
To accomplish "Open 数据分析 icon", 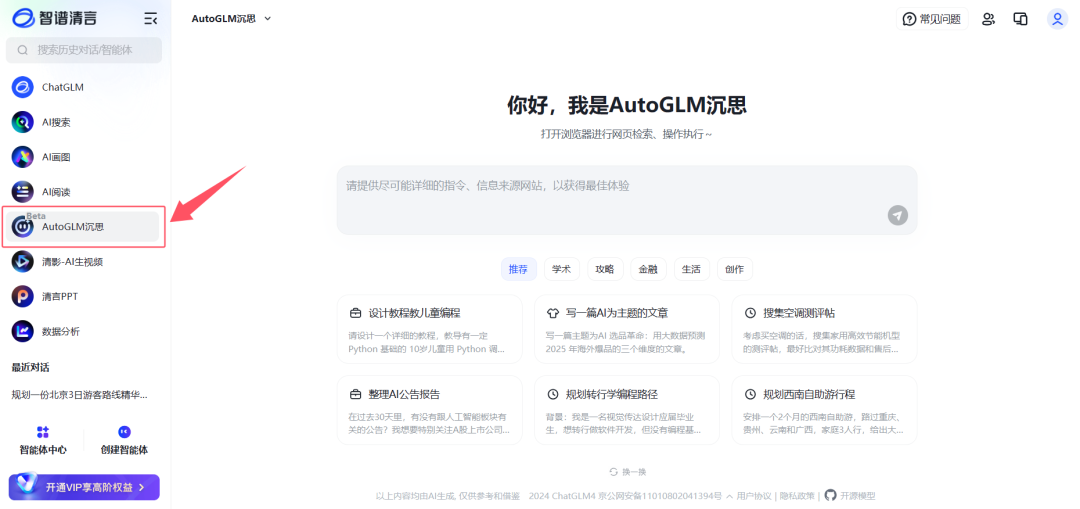I will point(23,331).
